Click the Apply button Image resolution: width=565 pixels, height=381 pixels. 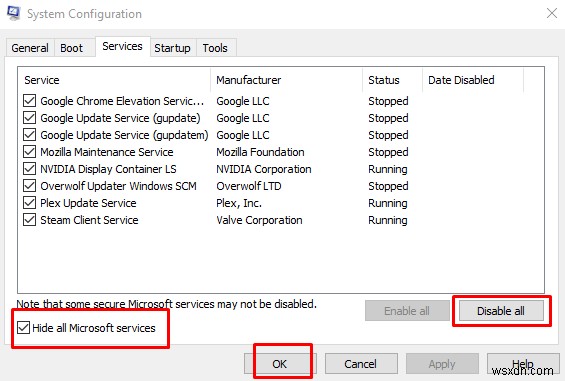(x=442, y=364)
